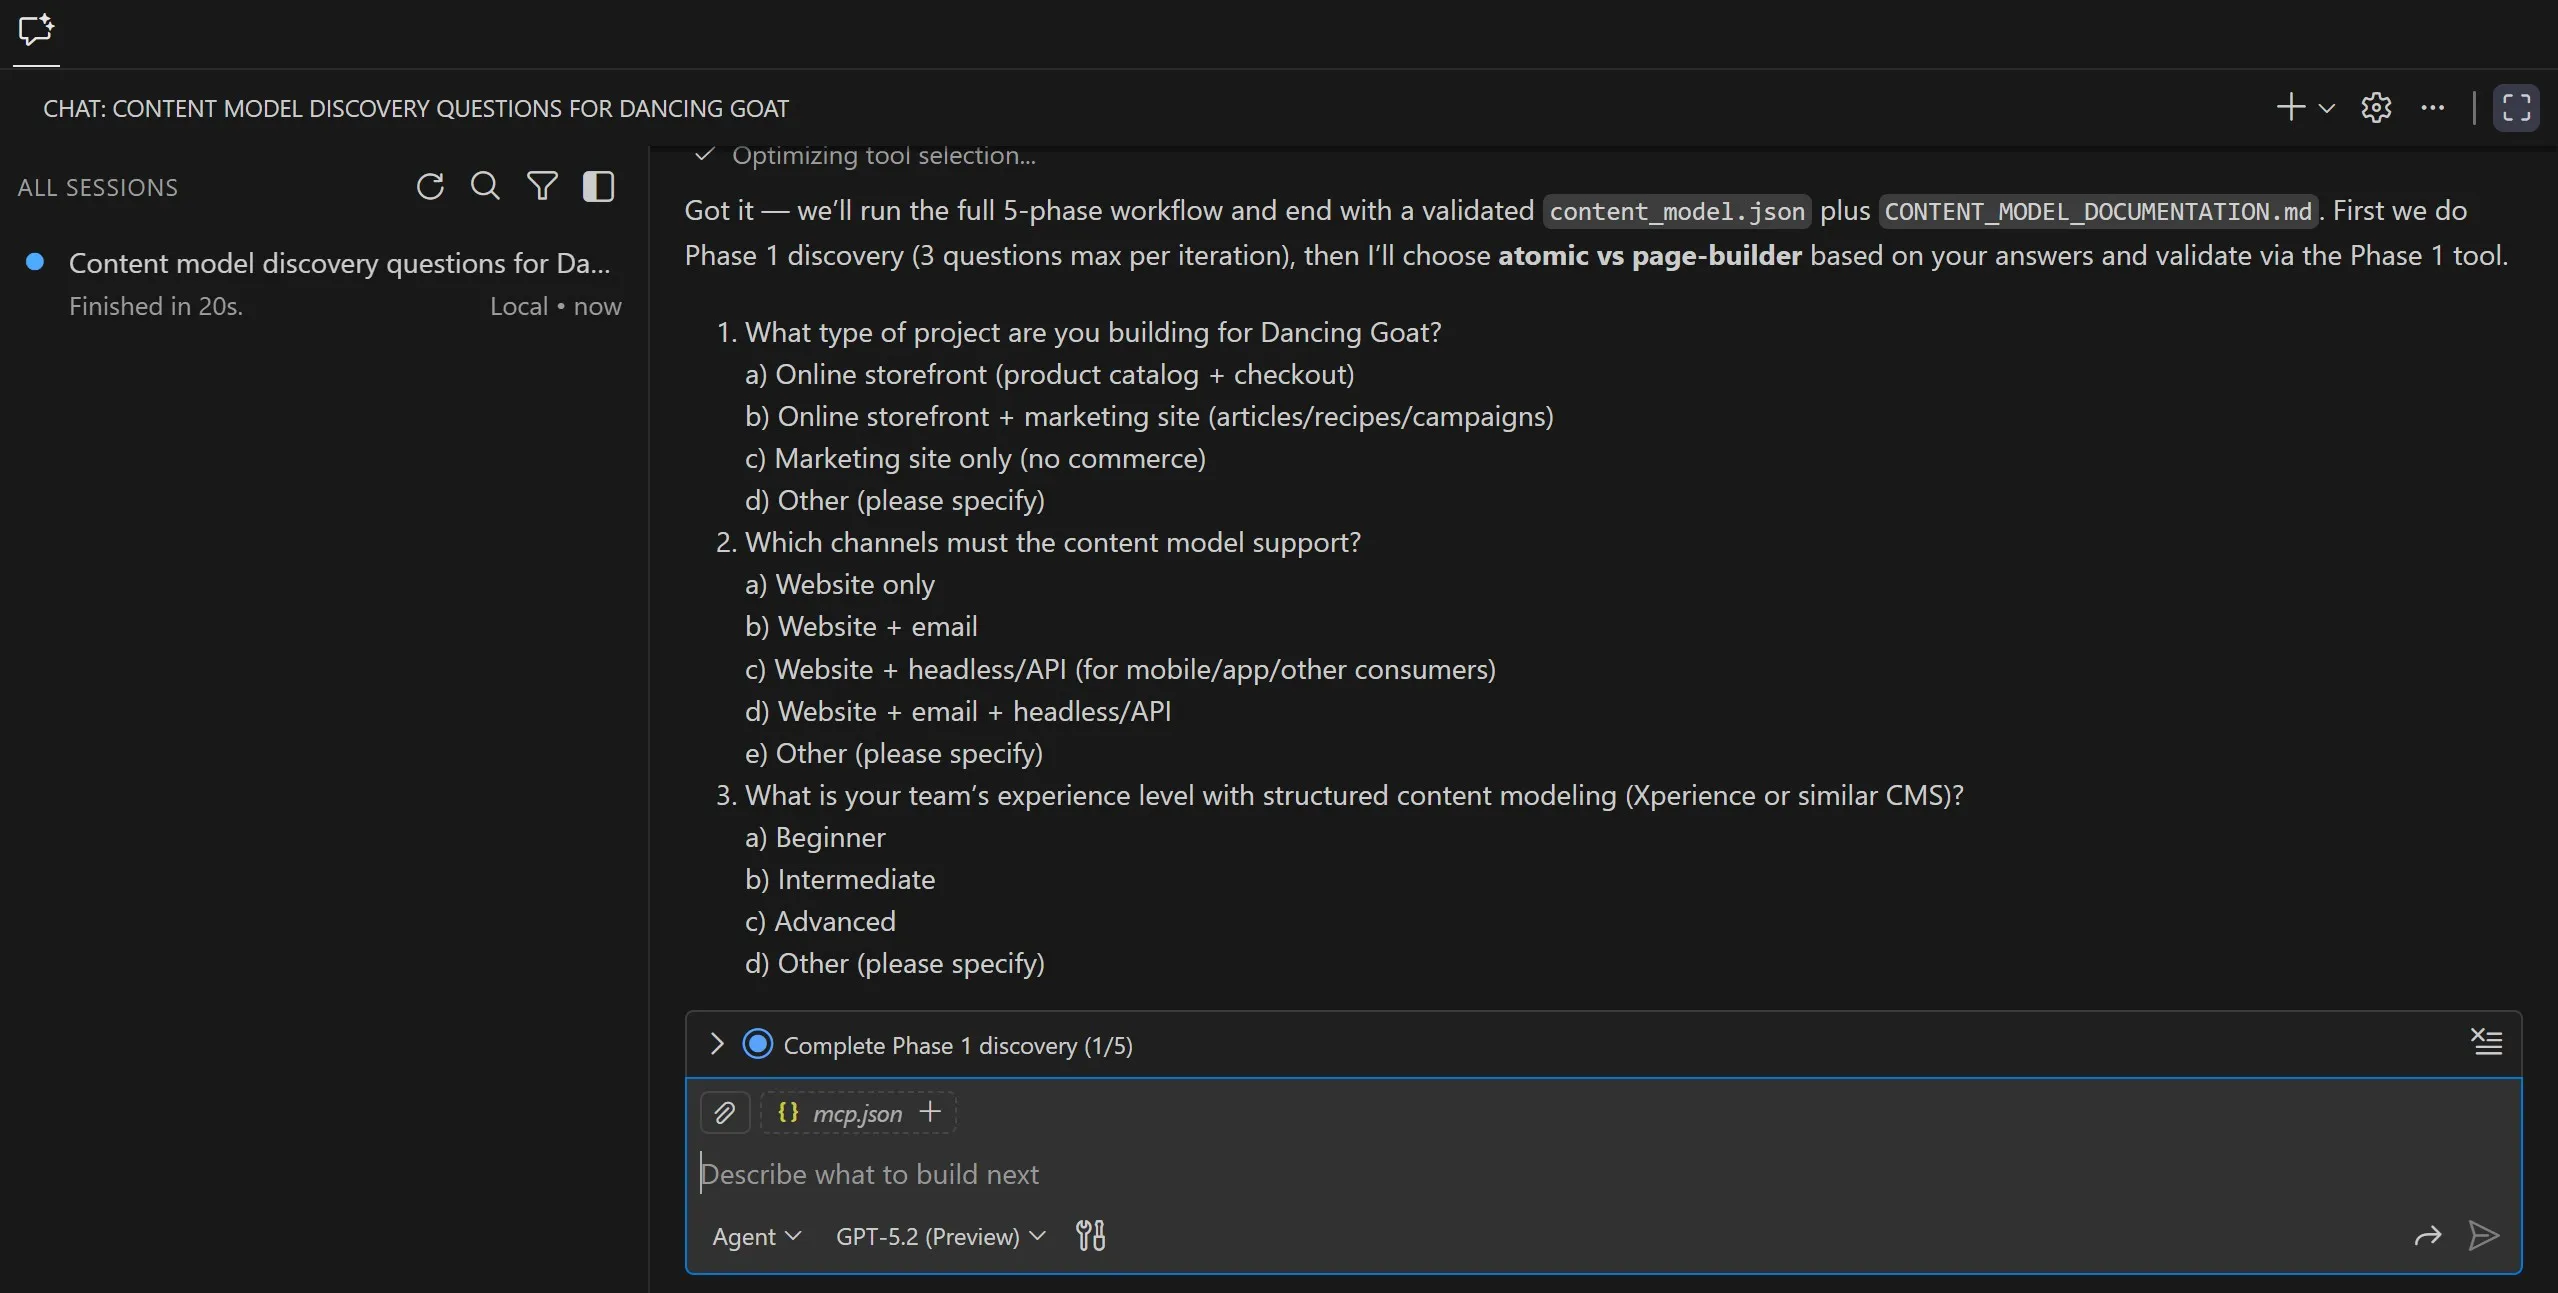2558x1293 pixels.
Task: Search through all sessions
Action: click(485, 187)
